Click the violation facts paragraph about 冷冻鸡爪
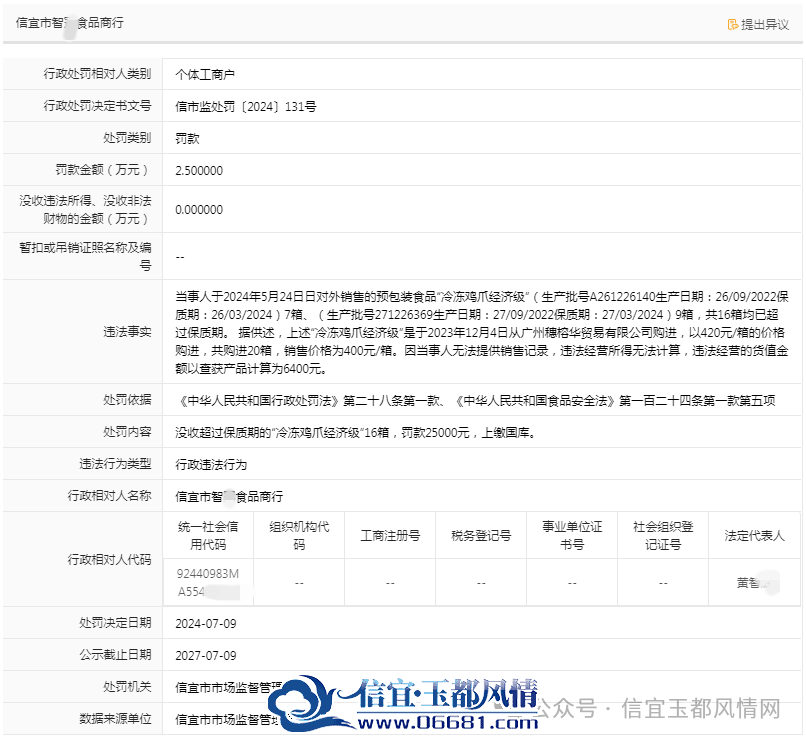Screen dimensions: 806x740 tap(482, 332)
